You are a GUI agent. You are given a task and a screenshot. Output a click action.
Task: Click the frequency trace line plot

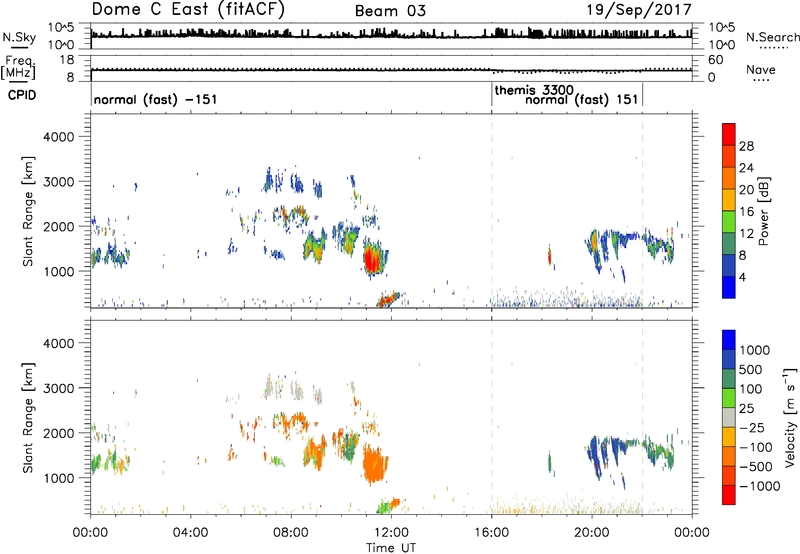[391, 68]
